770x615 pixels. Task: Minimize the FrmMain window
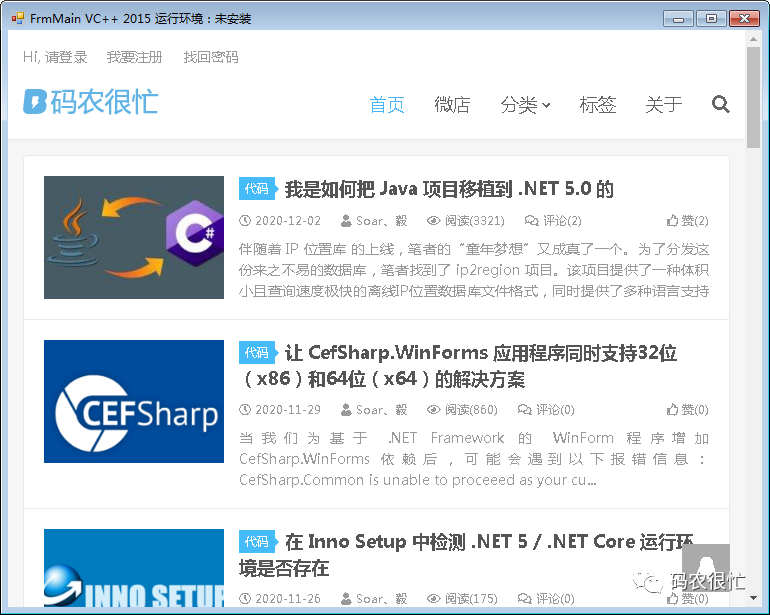click(x=678, y=19)
